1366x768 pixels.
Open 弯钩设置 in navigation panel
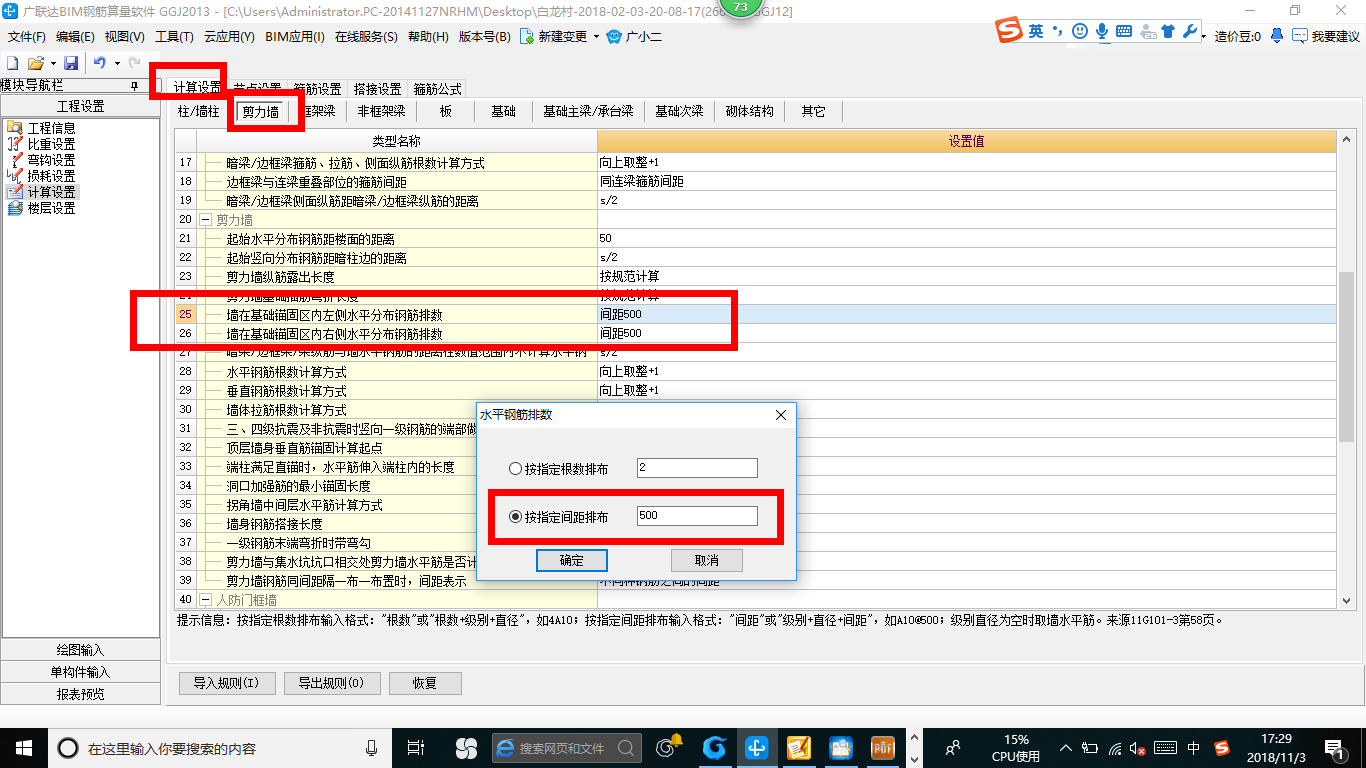(x=50, y=160)
